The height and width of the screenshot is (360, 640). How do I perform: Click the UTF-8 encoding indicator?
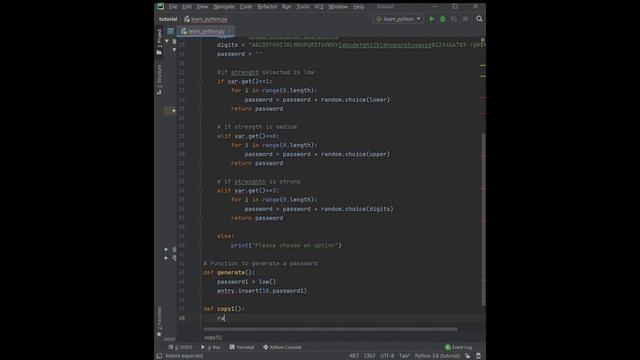point(387,356)
